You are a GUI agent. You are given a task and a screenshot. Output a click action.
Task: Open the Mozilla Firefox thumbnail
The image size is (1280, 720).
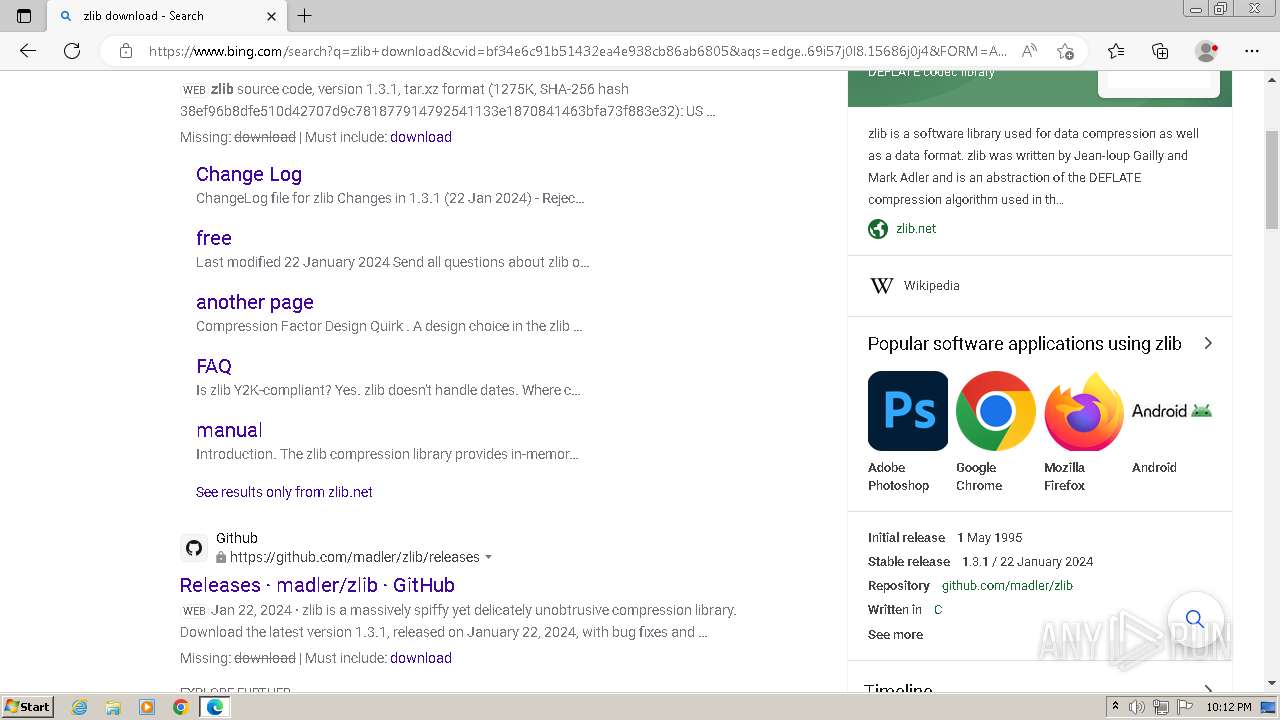(x=1084, y=411)
